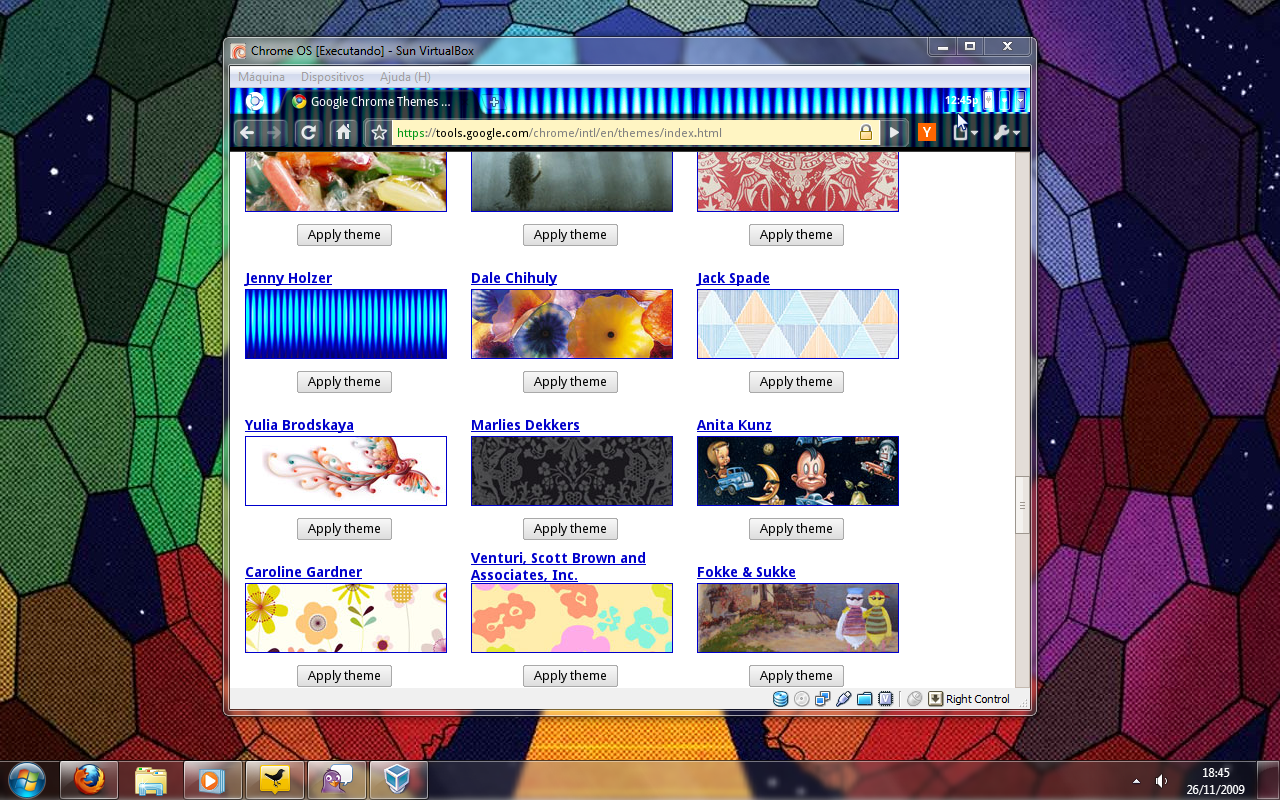Apply the Jenny Holzer theme
Image resolution: width=1280 pixels, height=800 pixels.
(344, 382)
